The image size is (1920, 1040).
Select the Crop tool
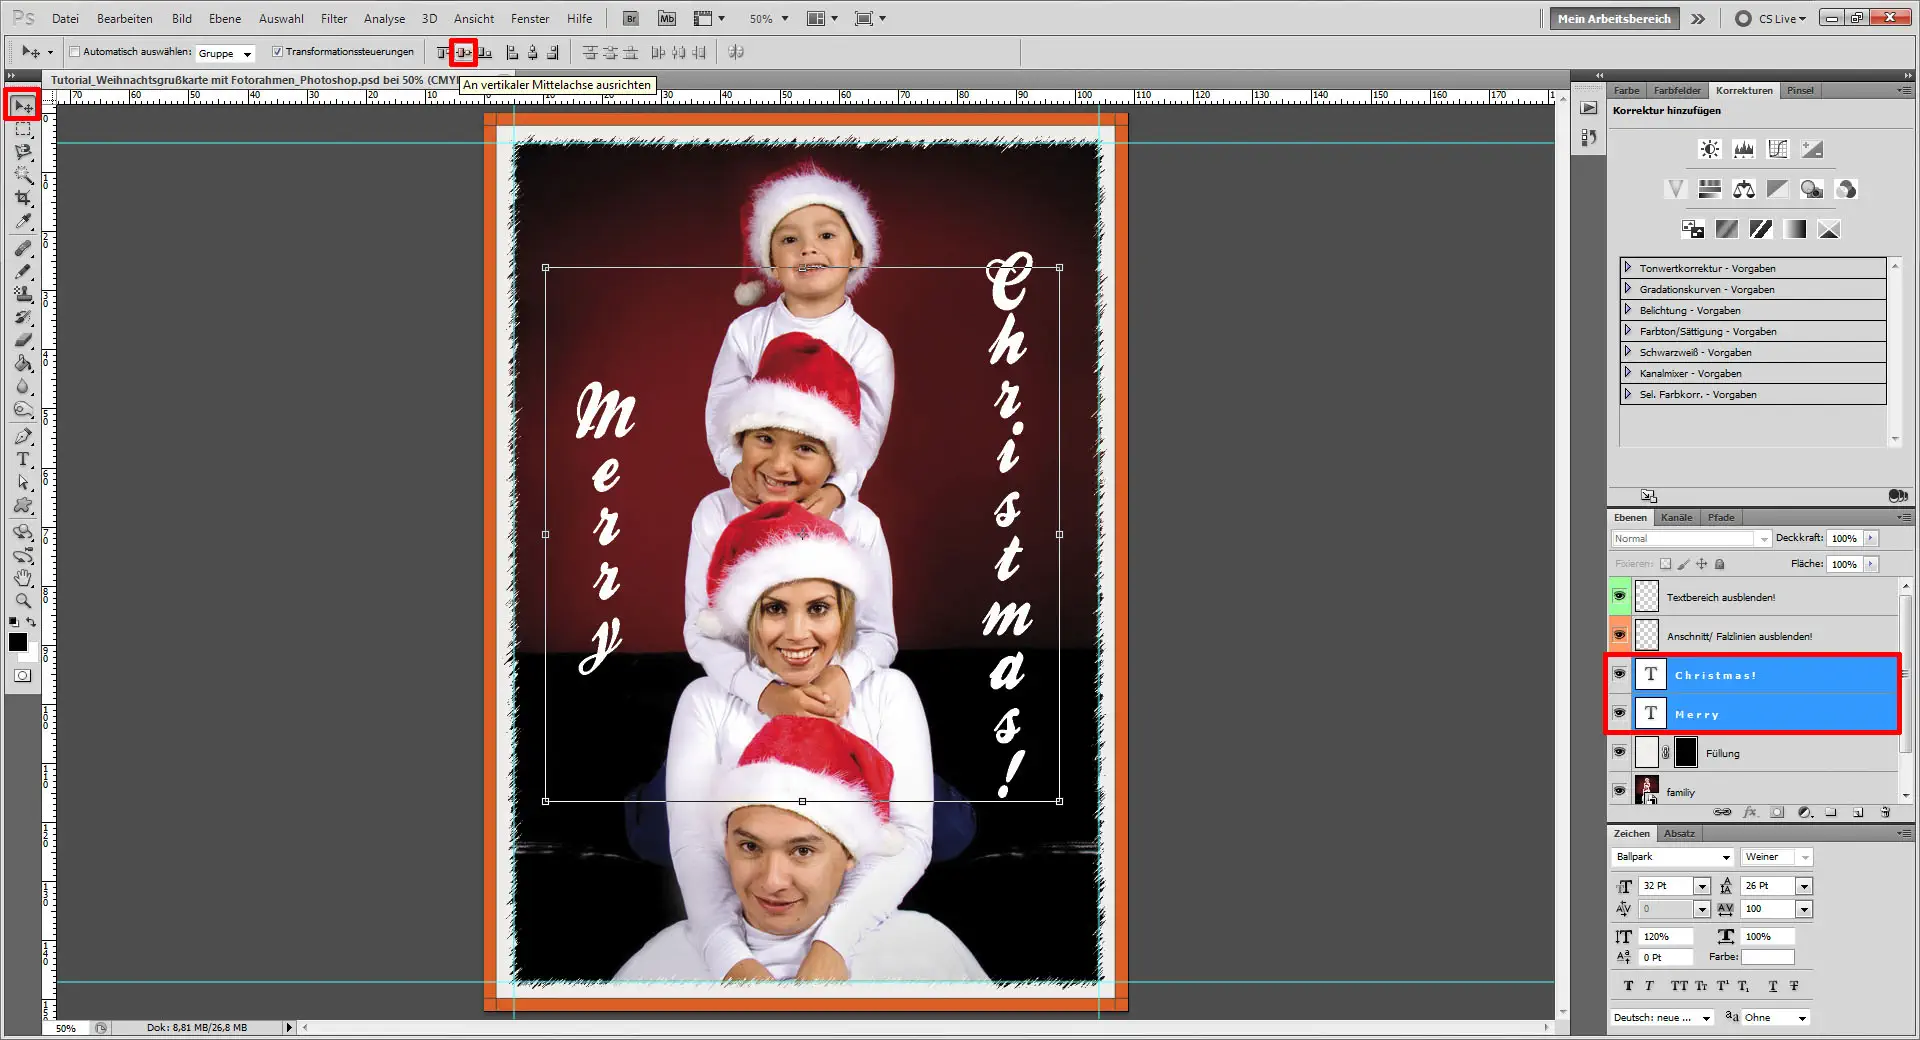tap(22, 199)
